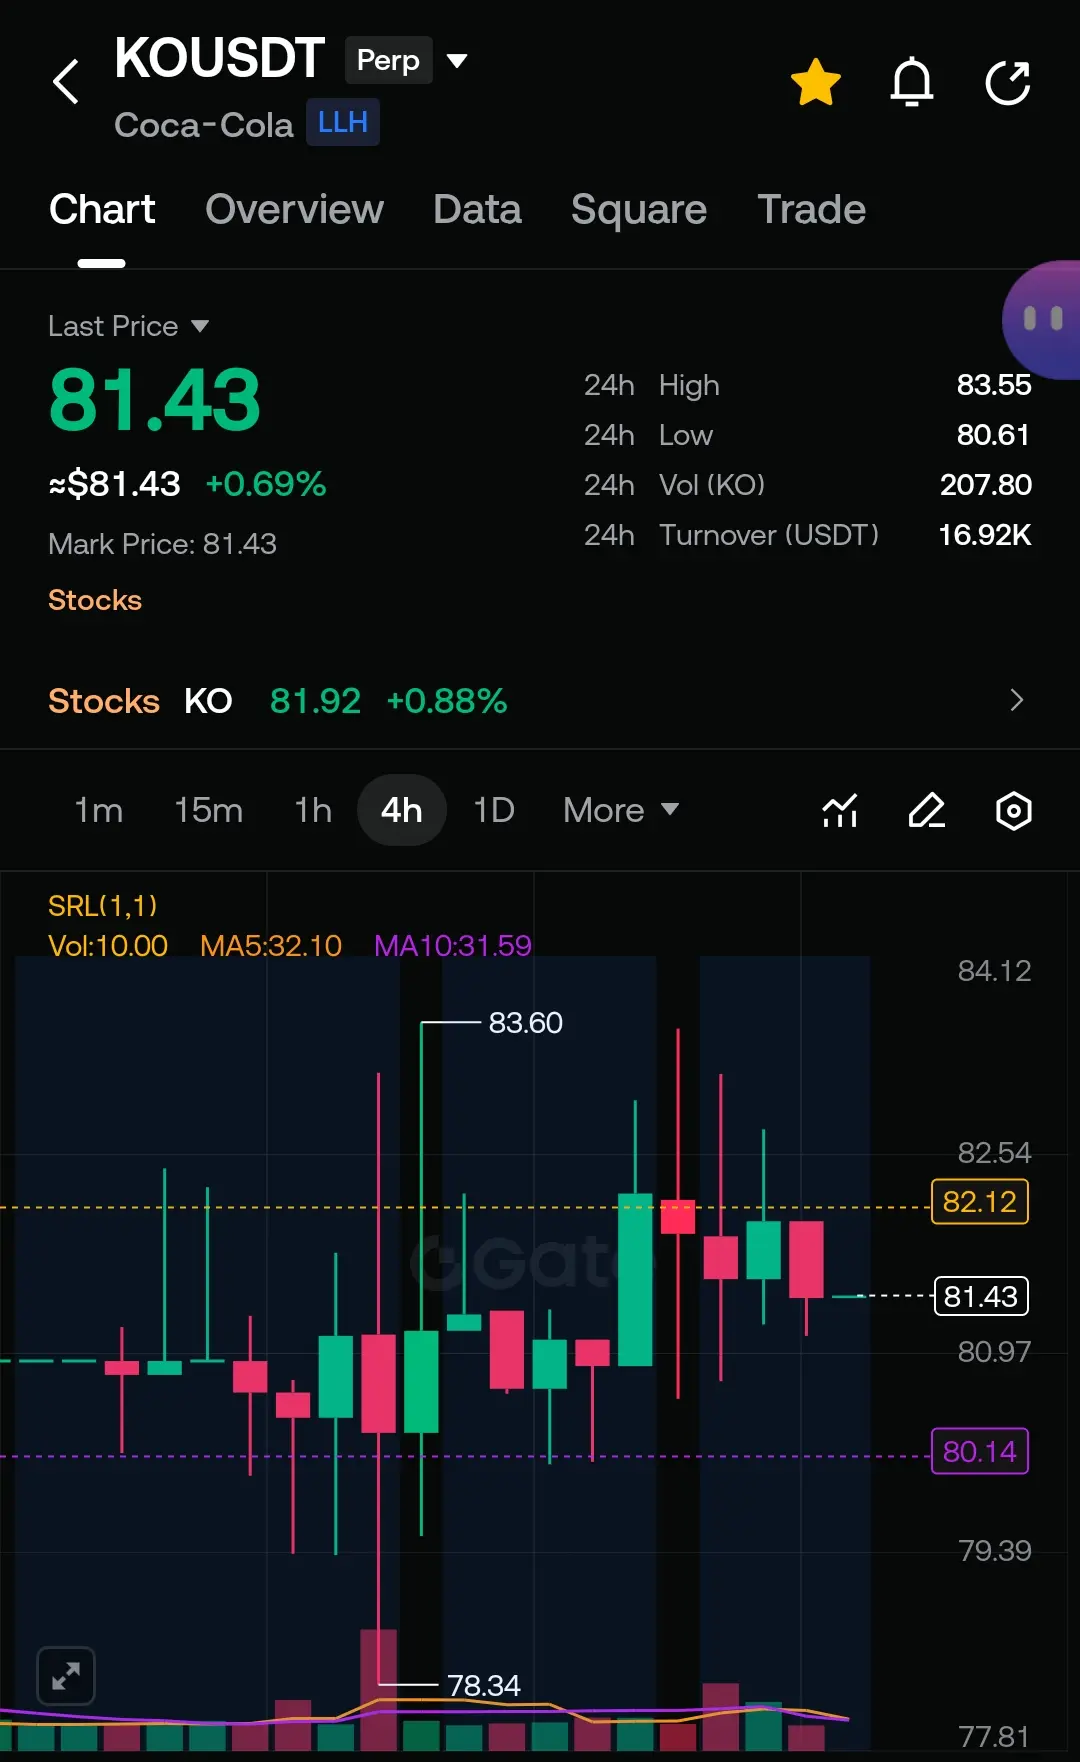Tap the Mark Price: 81.43 text
This screenshot has width=1080, height=1762.
(x=162, y=544)
